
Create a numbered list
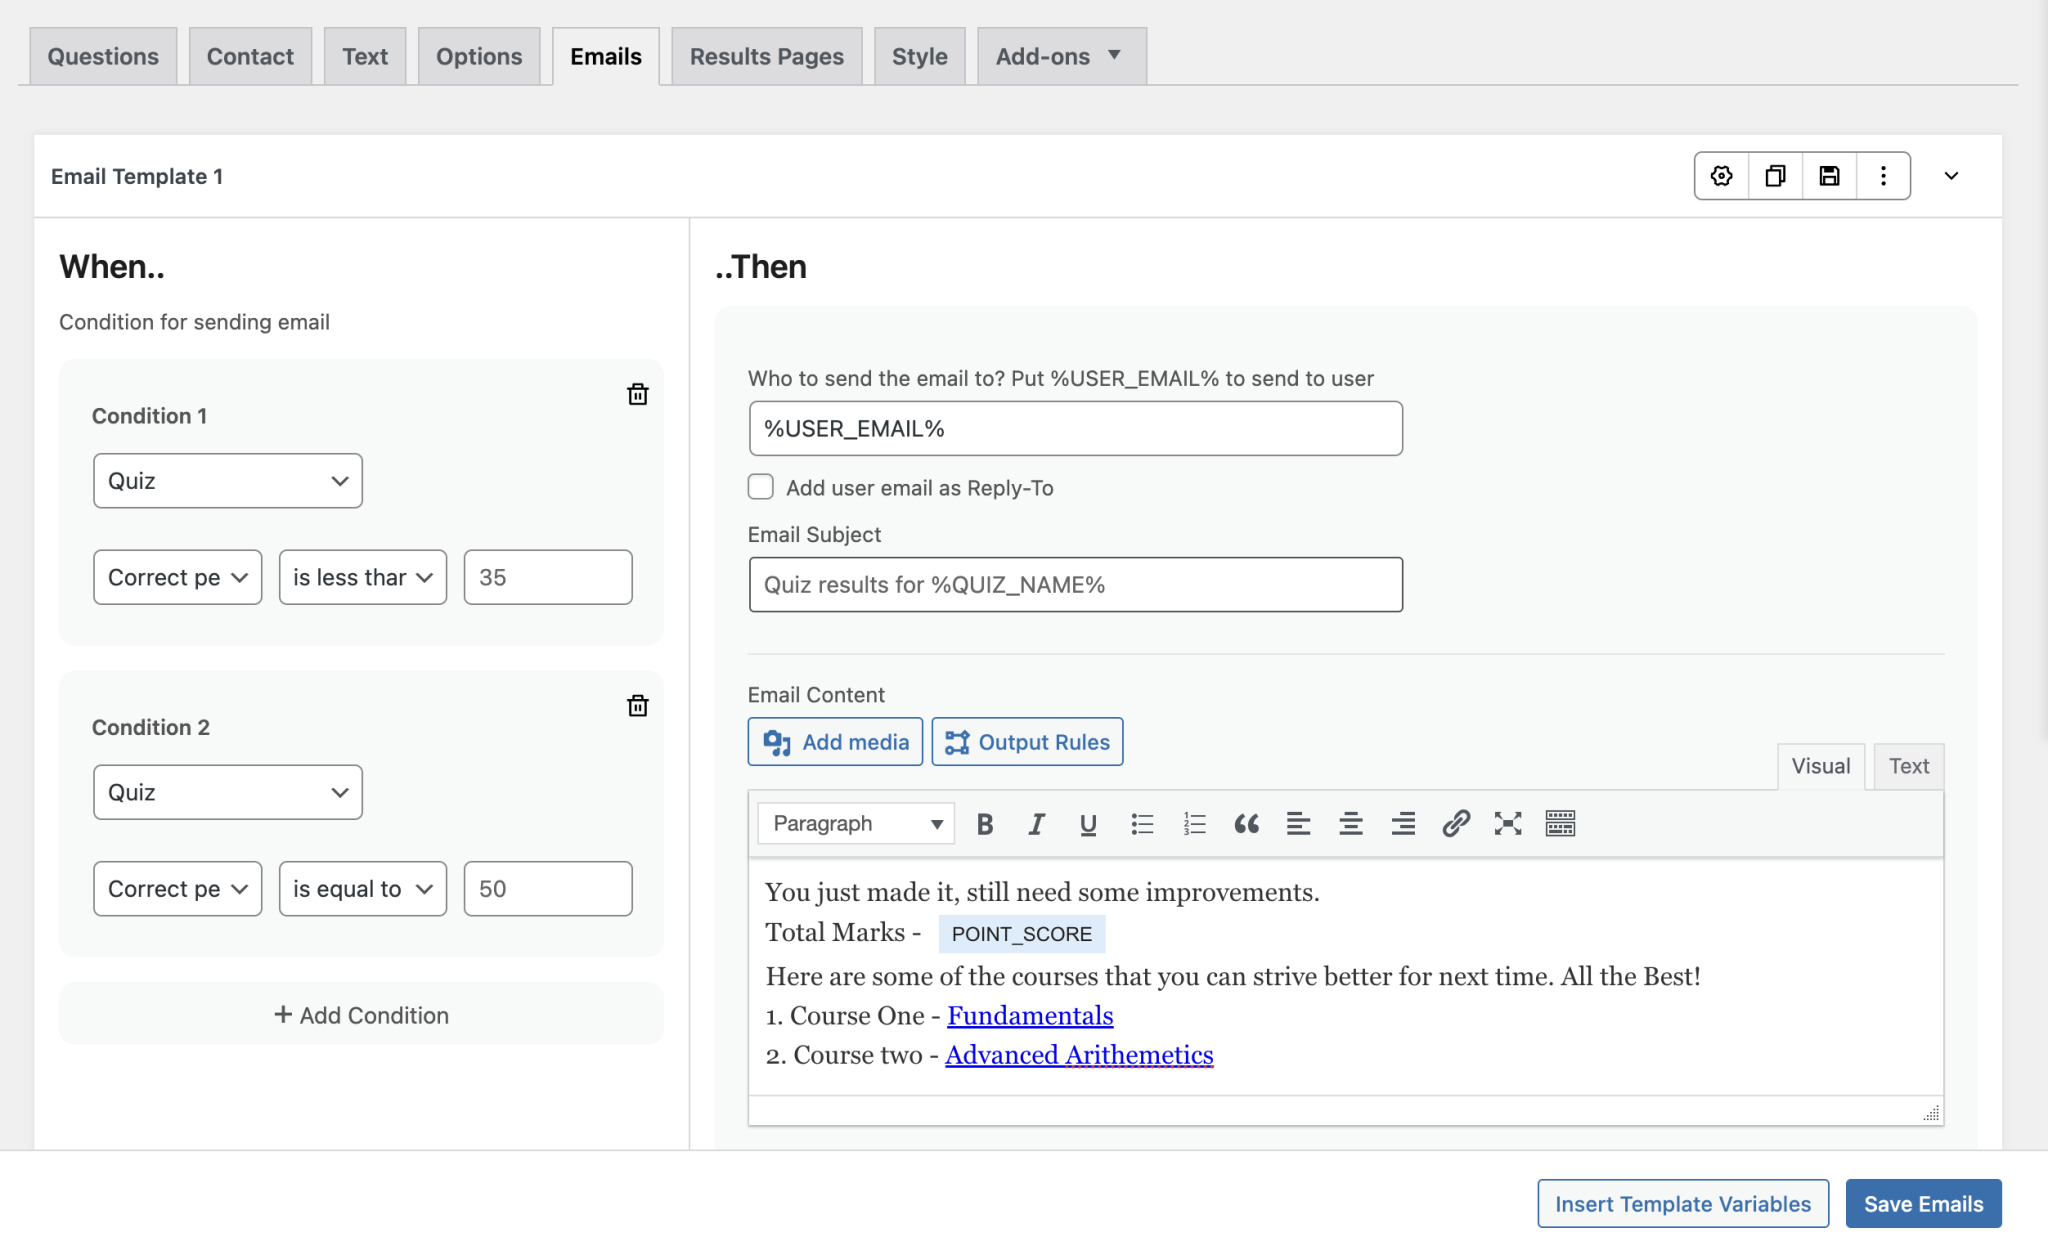[x=1193, y=823]
